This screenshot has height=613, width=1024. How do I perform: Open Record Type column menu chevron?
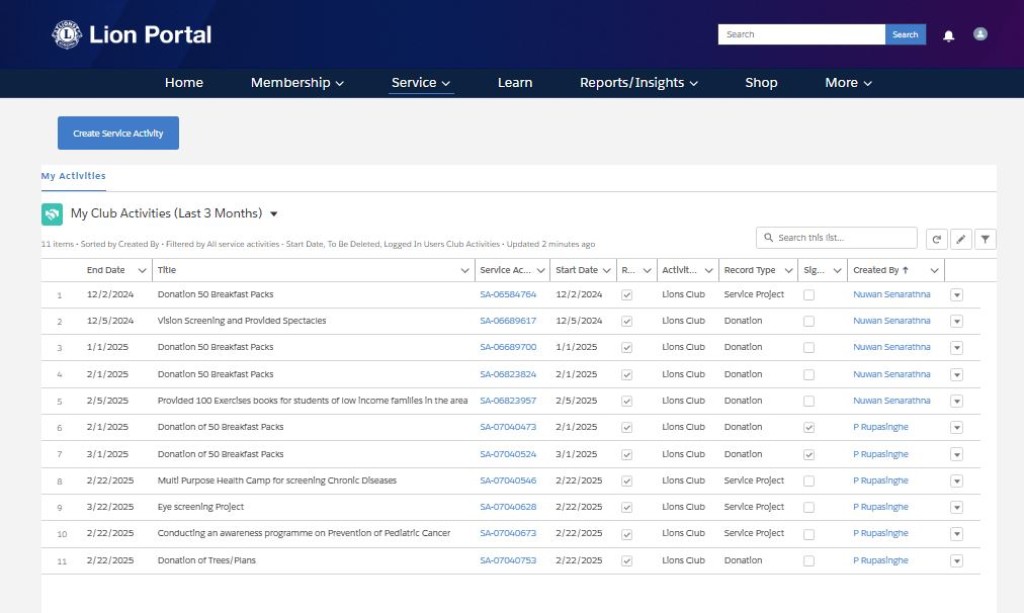[788, 270]
